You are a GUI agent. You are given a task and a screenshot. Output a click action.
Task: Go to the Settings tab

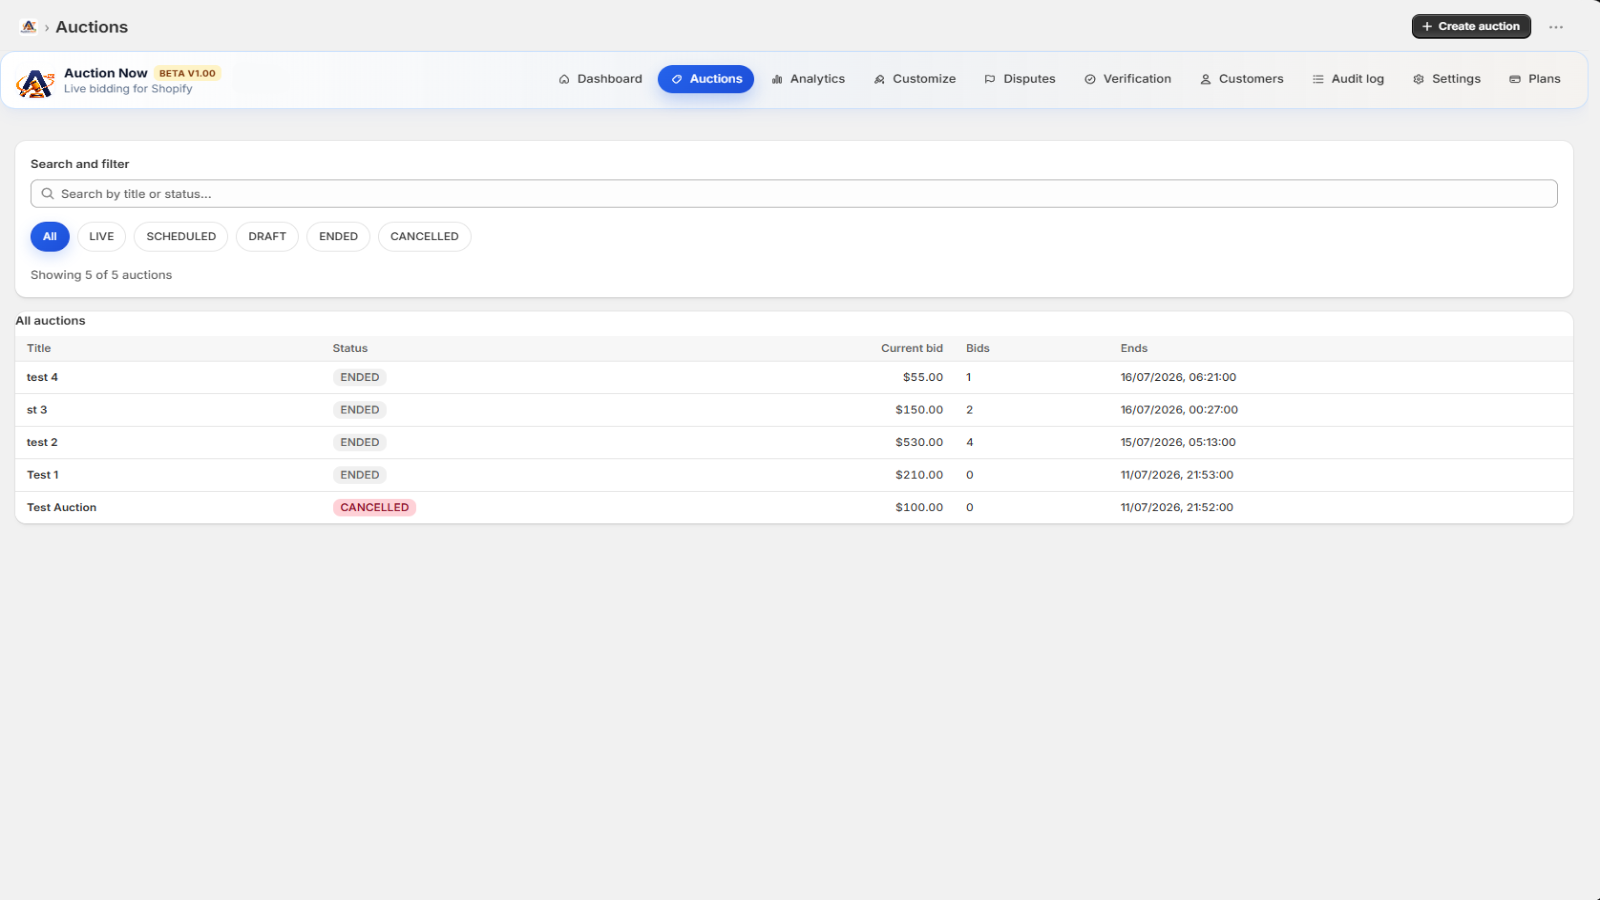tap(1446, 79)
